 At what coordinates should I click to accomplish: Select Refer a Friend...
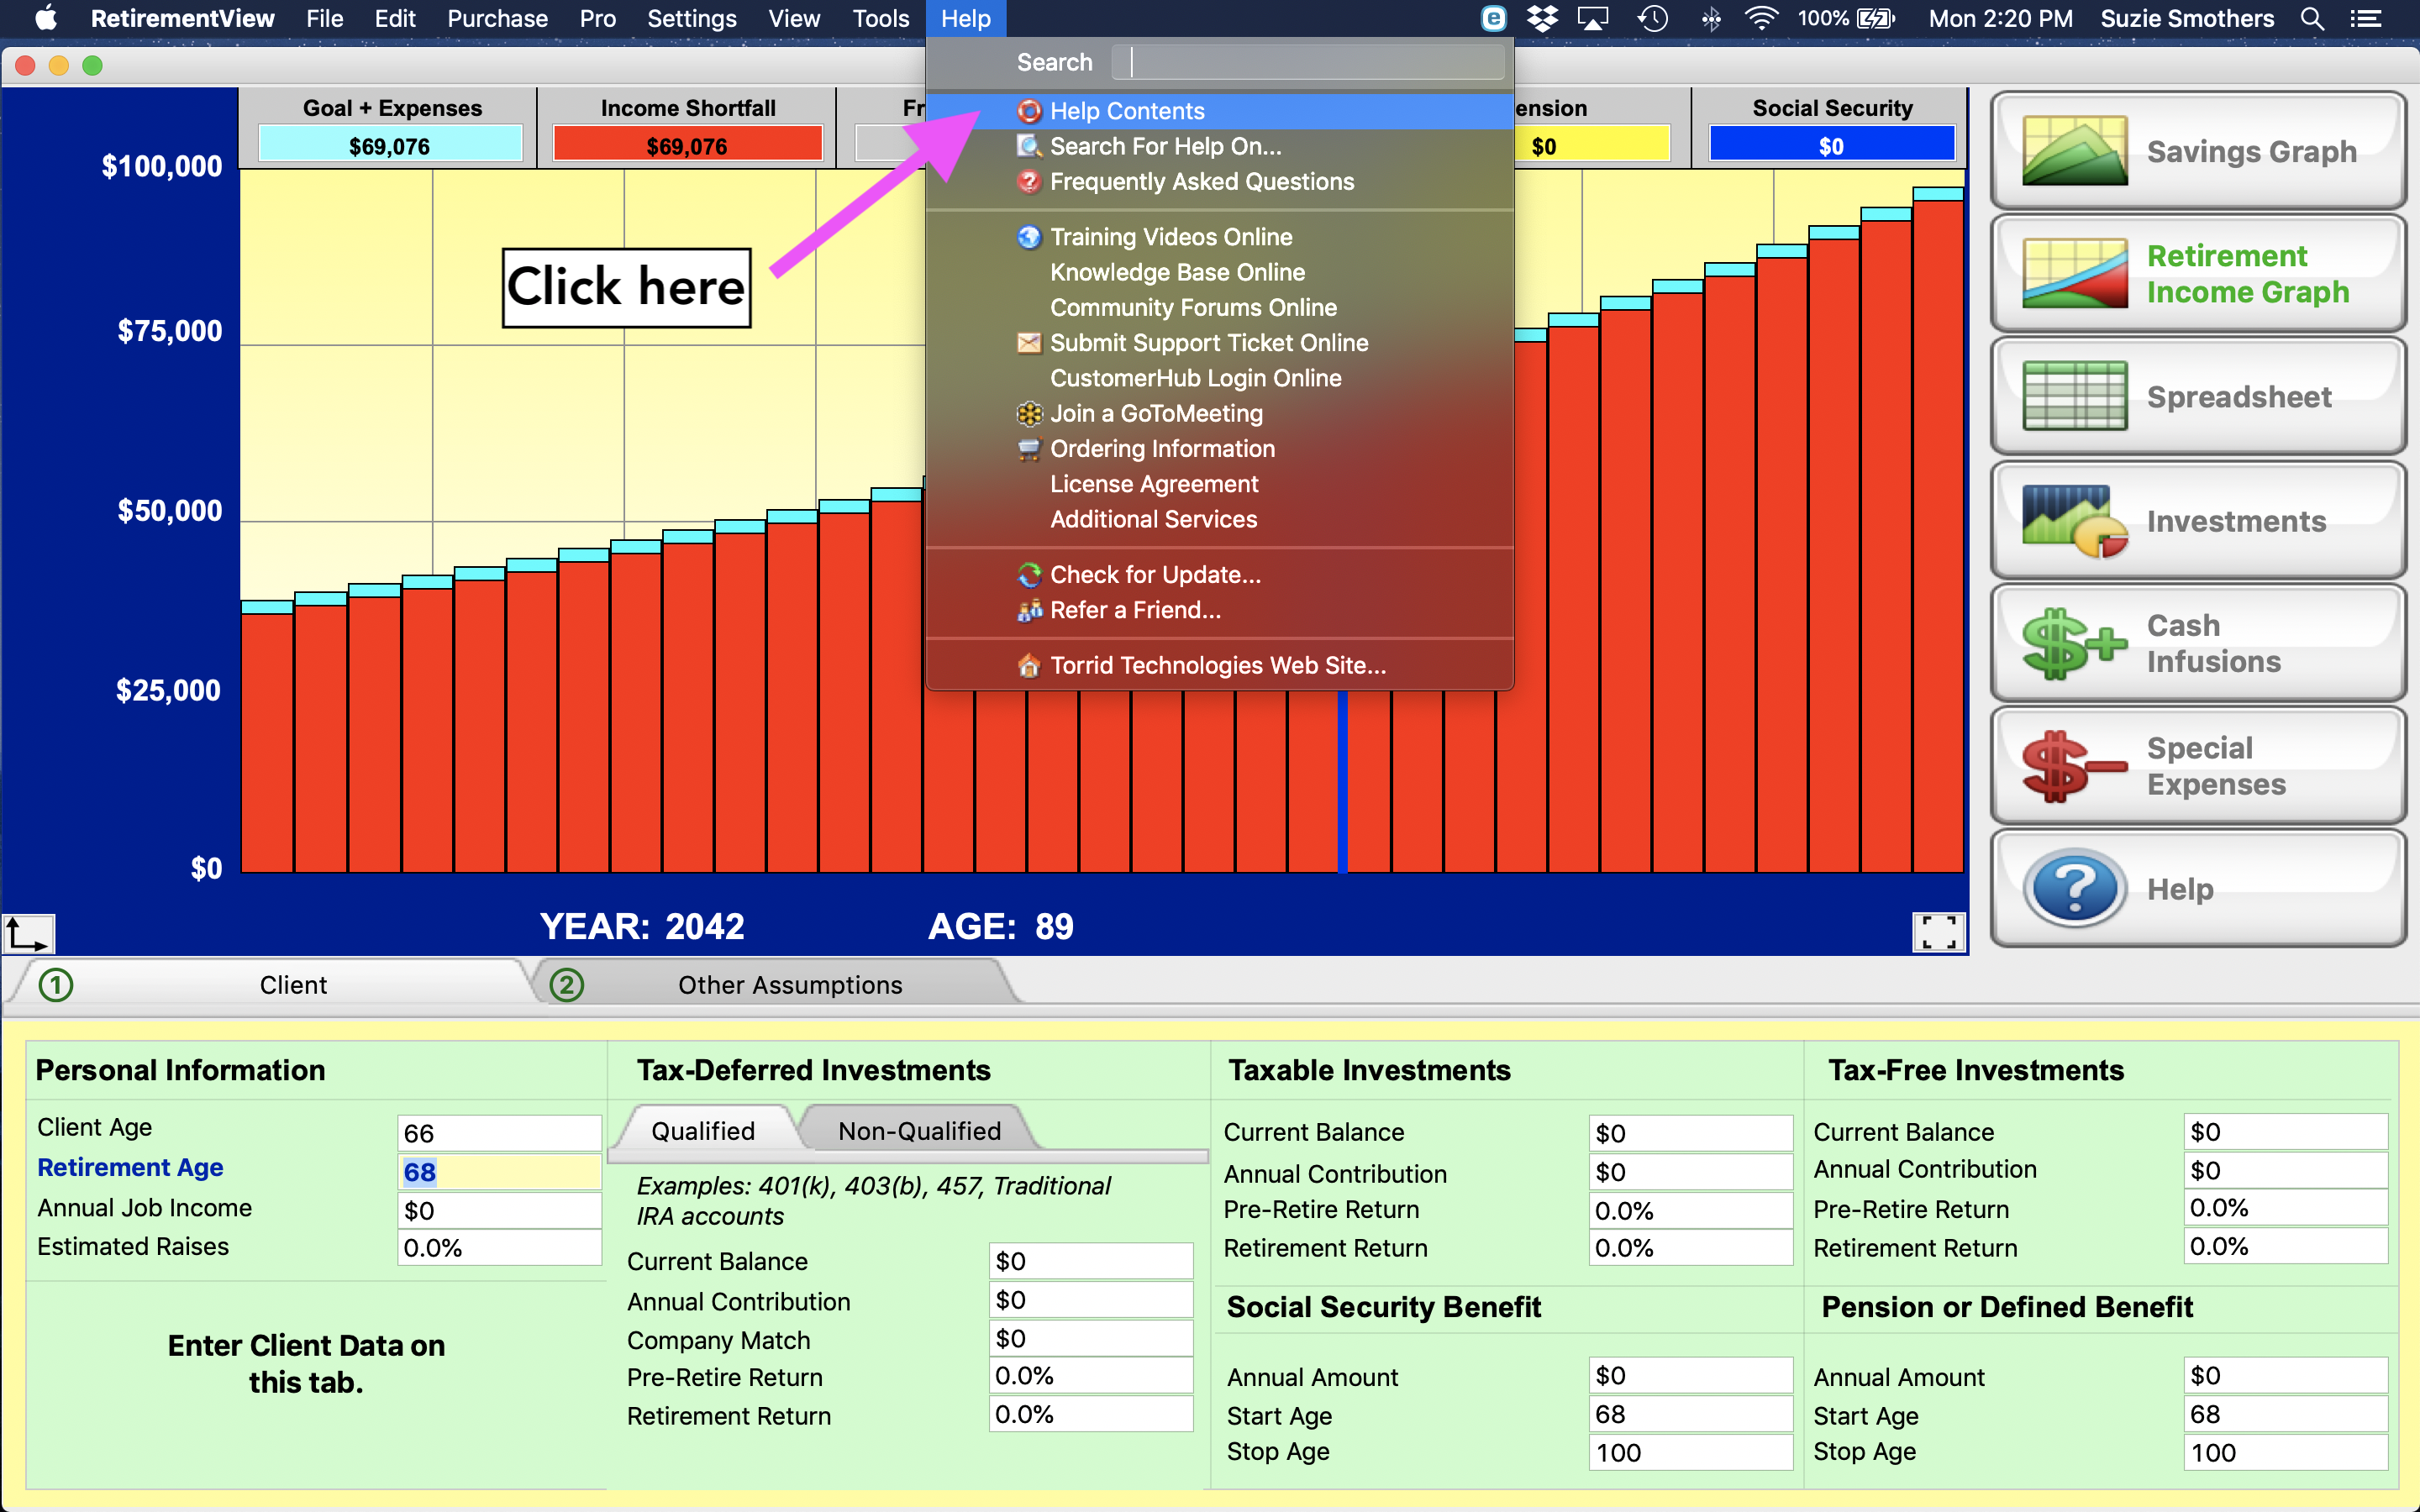click(x=1219, y=610)
